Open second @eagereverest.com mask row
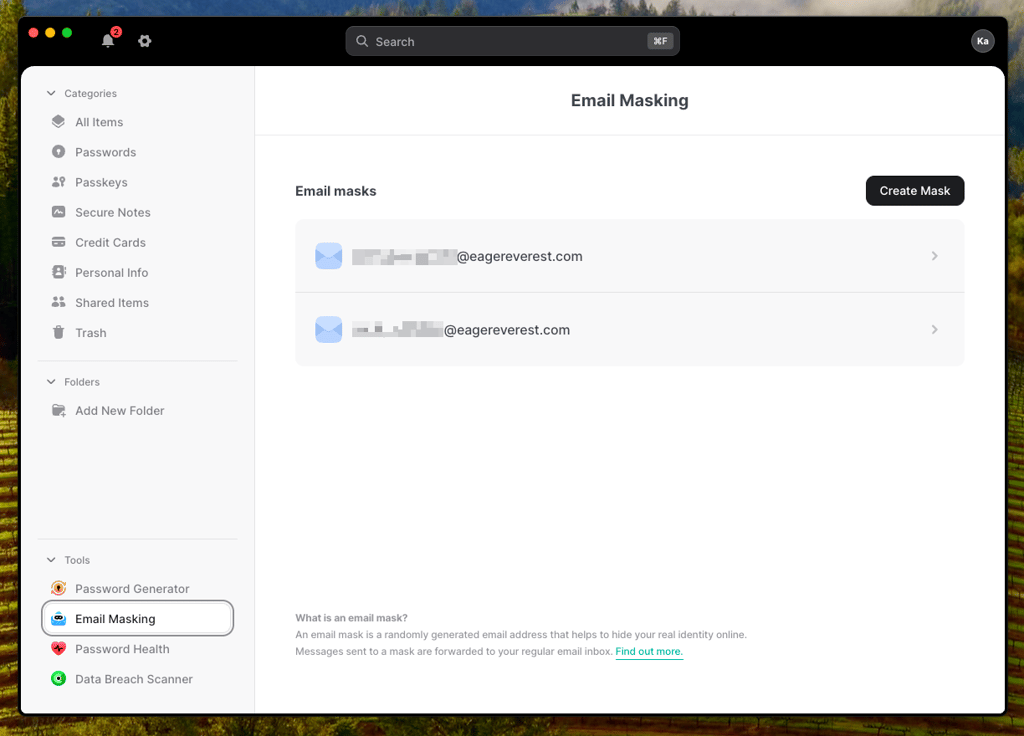The height and width of the screenshot is (736, 1024). point(630,330)
